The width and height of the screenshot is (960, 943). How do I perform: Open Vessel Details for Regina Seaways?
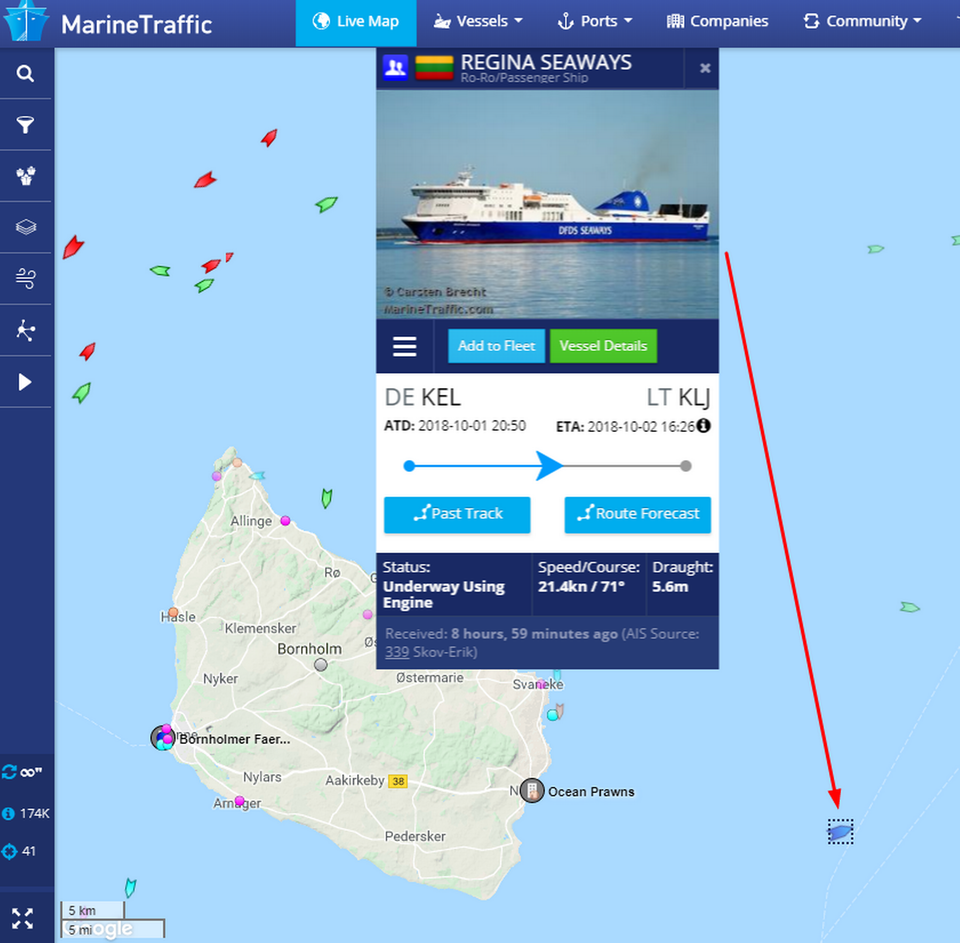(603, 346)
